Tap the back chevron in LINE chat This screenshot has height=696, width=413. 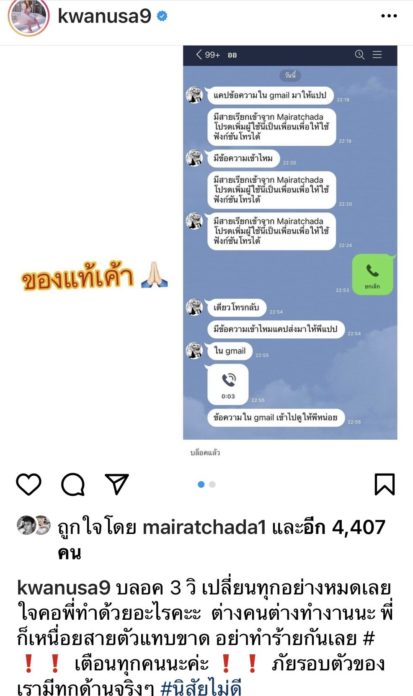199,55
